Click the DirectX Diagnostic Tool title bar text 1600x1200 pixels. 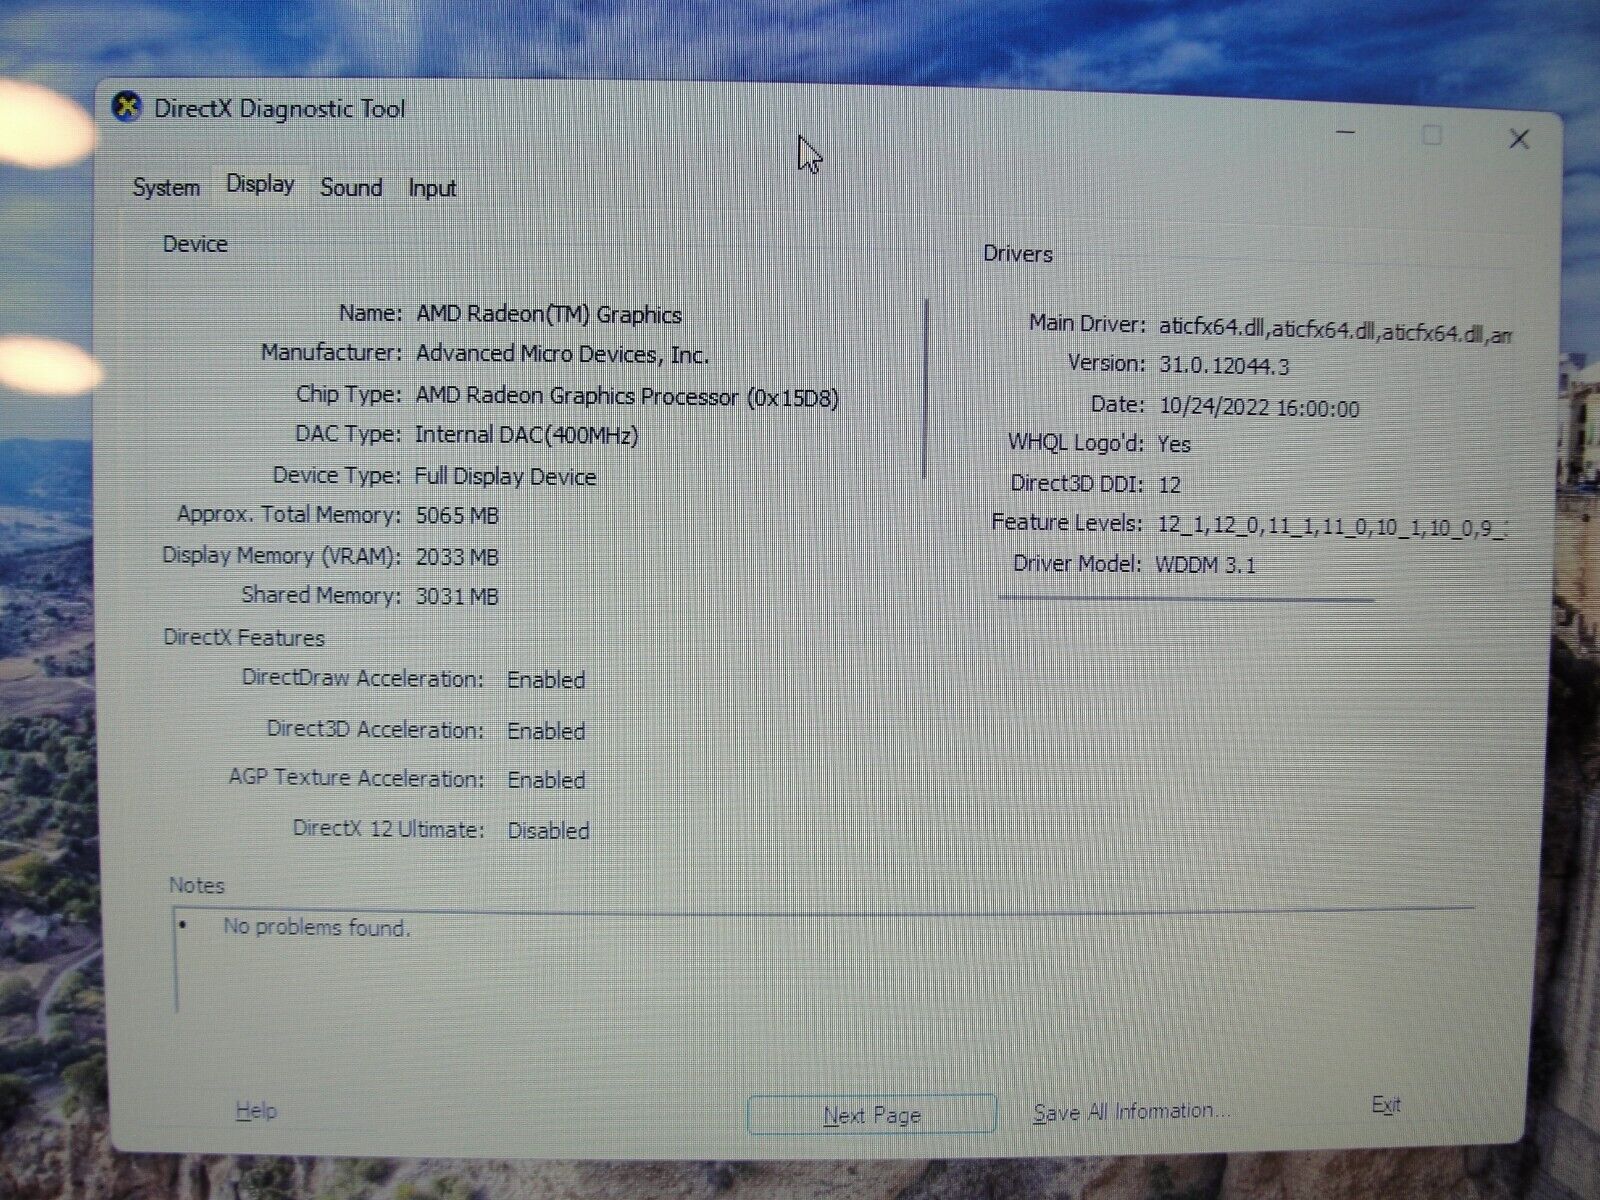(x=279, y=109)
